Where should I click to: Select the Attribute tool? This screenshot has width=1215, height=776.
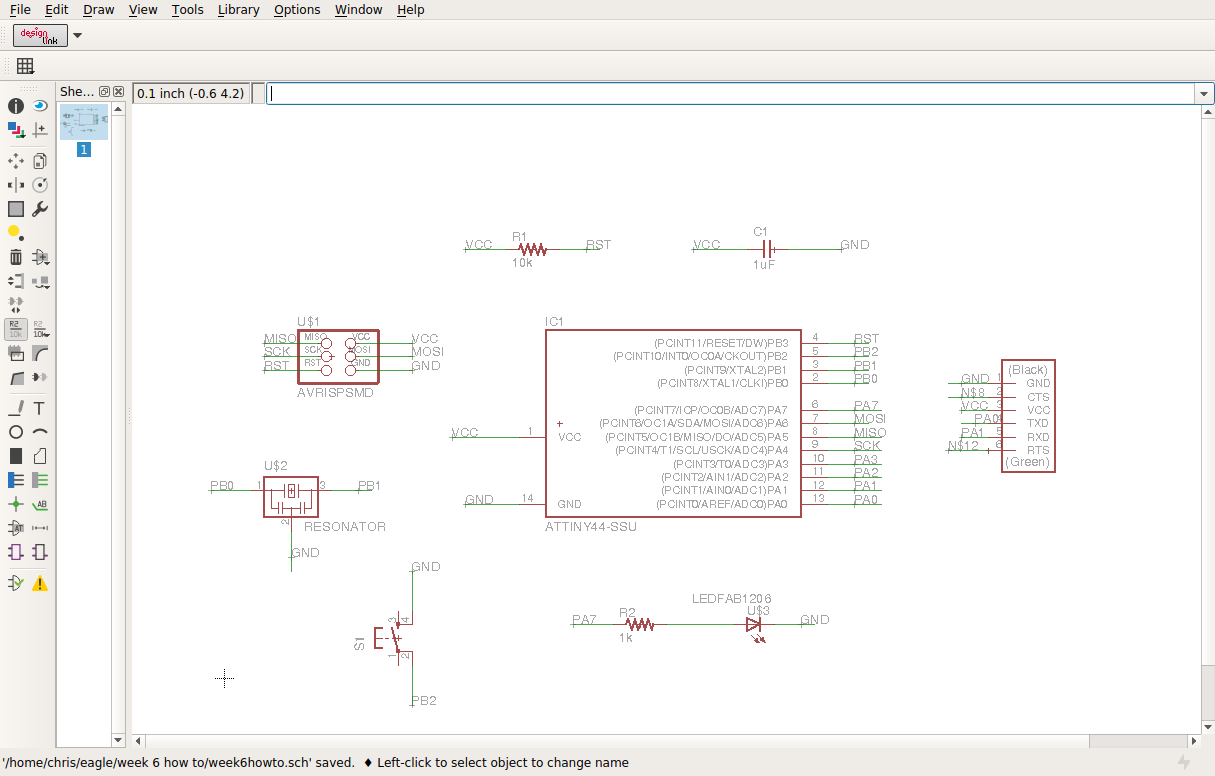(16, 528)
